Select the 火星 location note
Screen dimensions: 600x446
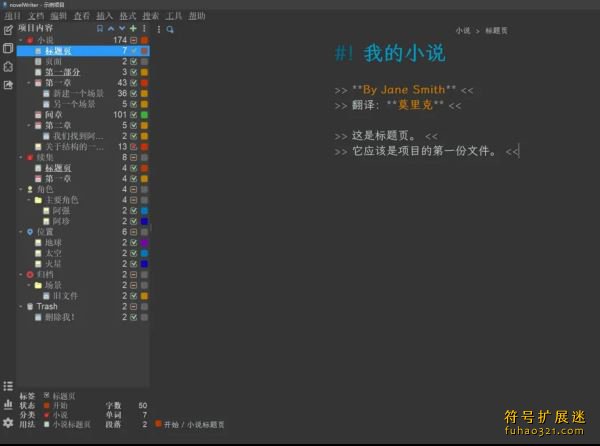53,264
